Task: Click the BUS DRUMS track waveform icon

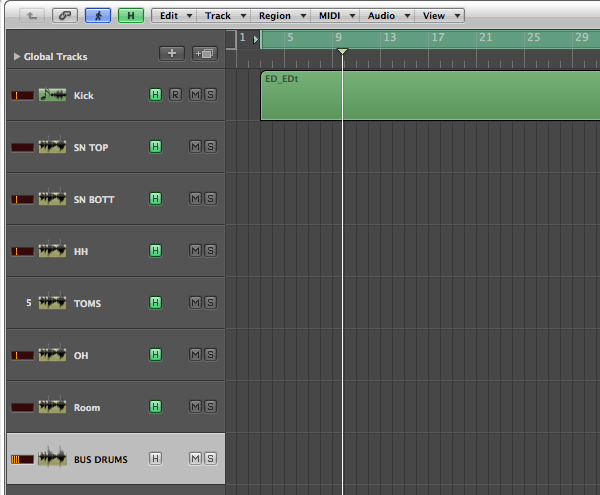Action: (52, 457)
